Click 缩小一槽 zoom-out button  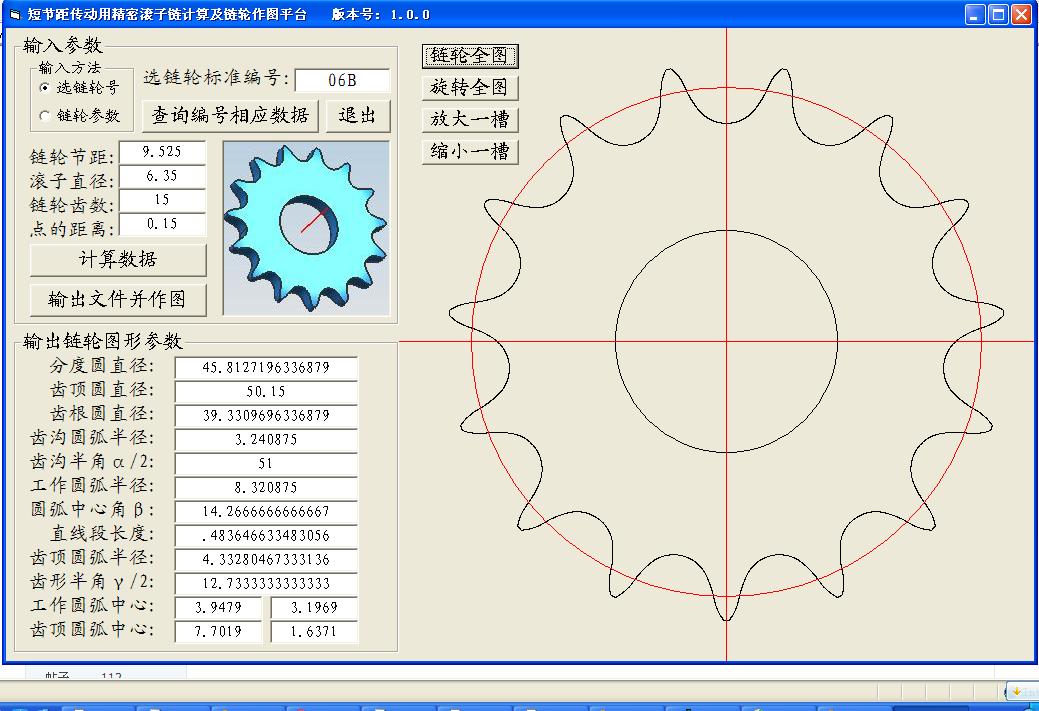click(470, 152)
